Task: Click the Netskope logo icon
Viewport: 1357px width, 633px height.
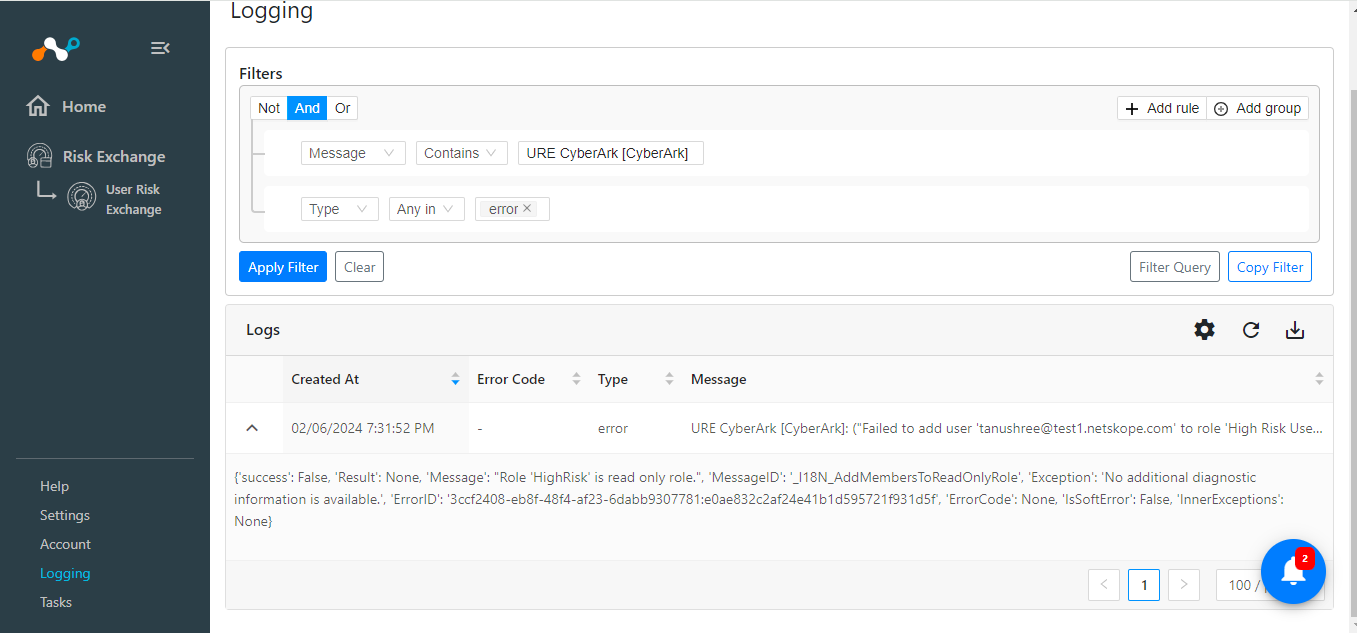Action: click(x=55, y=47)
